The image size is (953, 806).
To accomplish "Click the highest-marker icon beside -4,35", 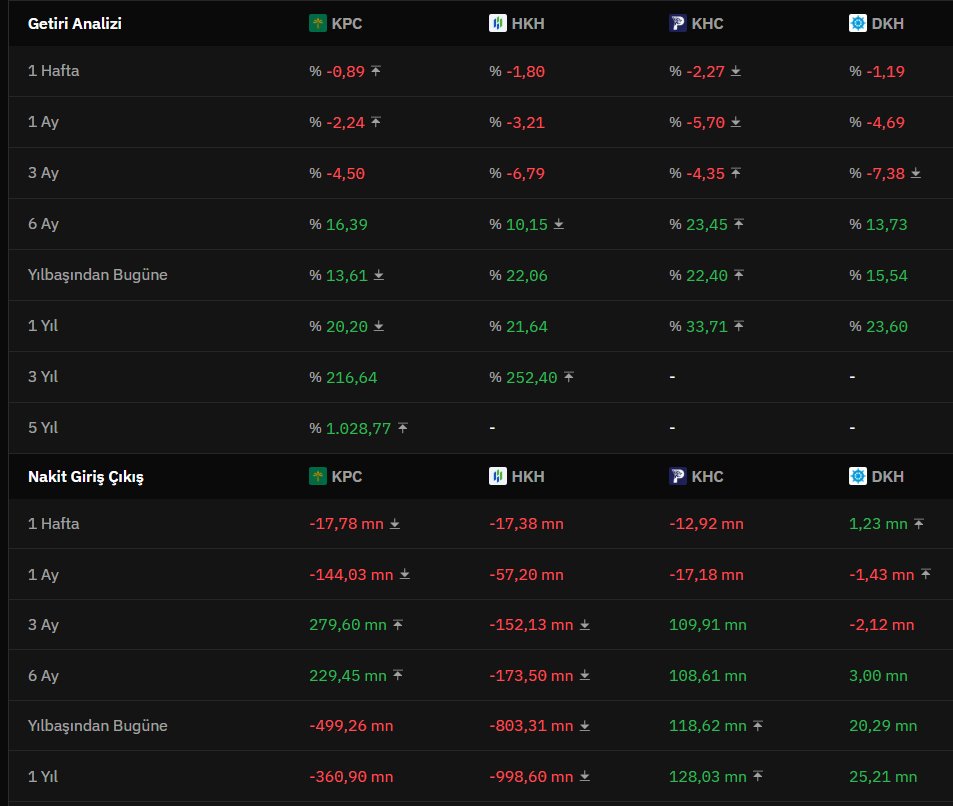I will pos(735,173).
